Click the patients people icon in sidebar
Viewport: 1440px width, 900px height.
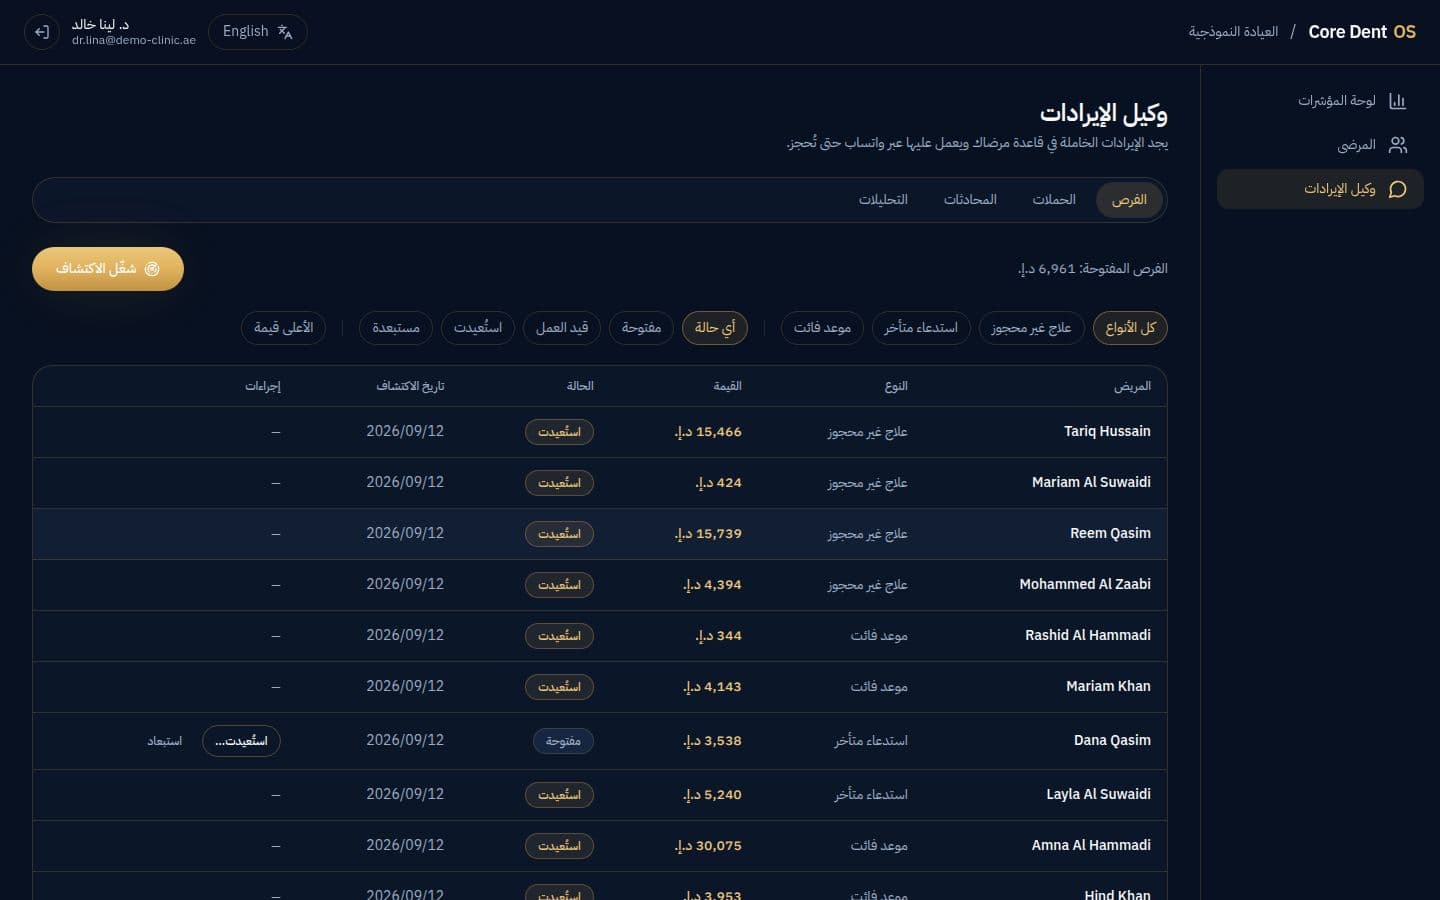1398,145
